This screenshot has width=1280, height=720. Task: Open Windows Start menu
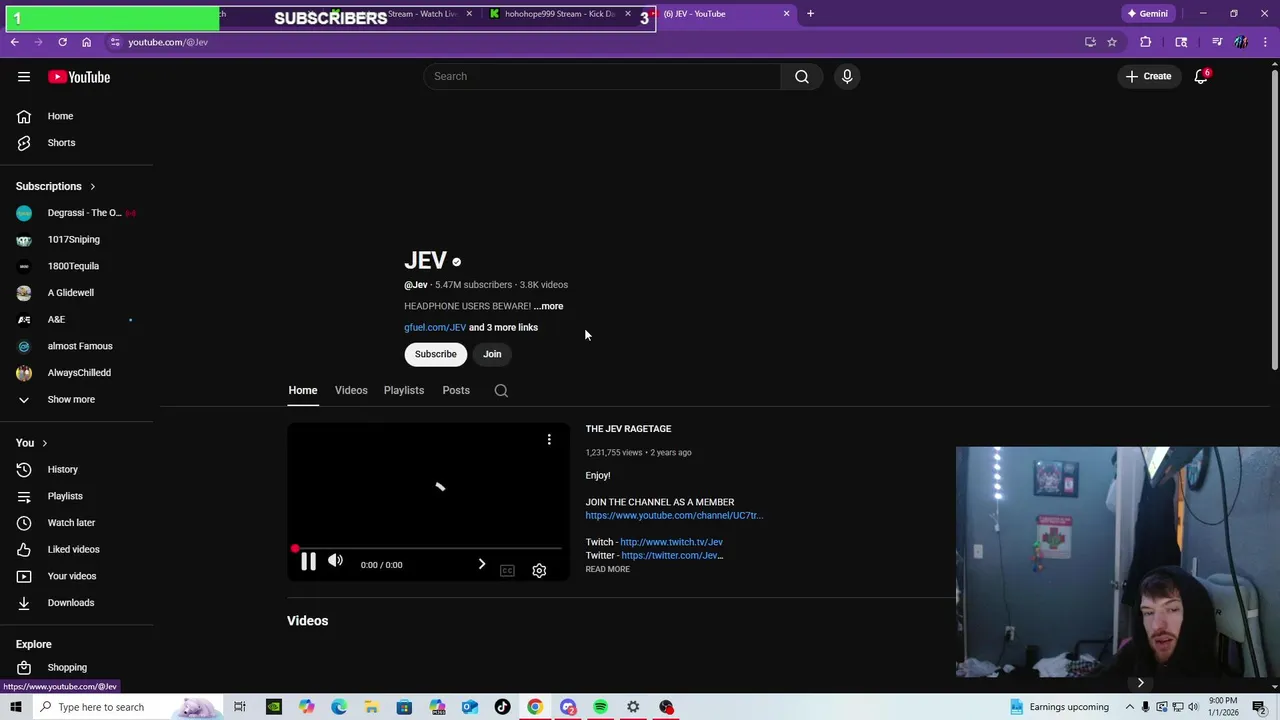pyautogui.click(x=15, y=707)
